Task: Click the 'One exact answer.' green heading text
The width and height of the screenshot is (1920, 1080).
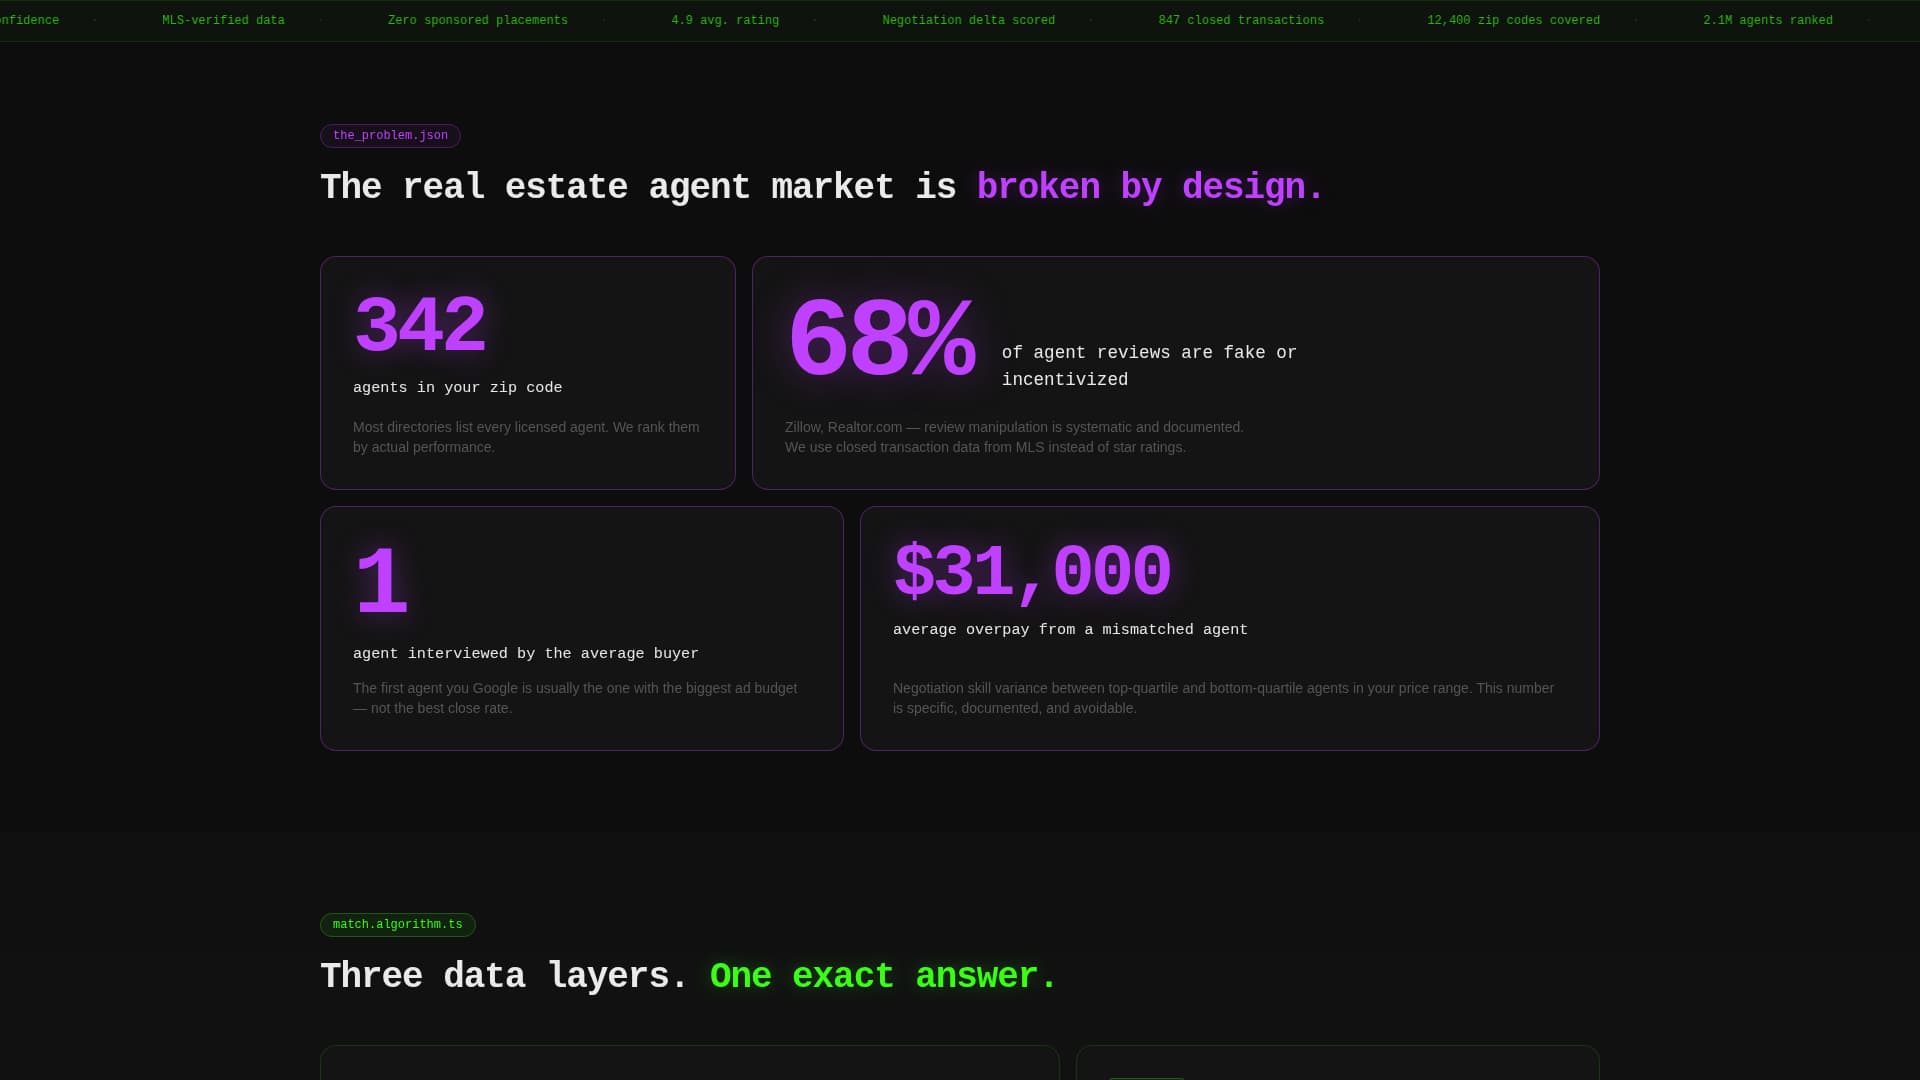Action: point(883,977)
